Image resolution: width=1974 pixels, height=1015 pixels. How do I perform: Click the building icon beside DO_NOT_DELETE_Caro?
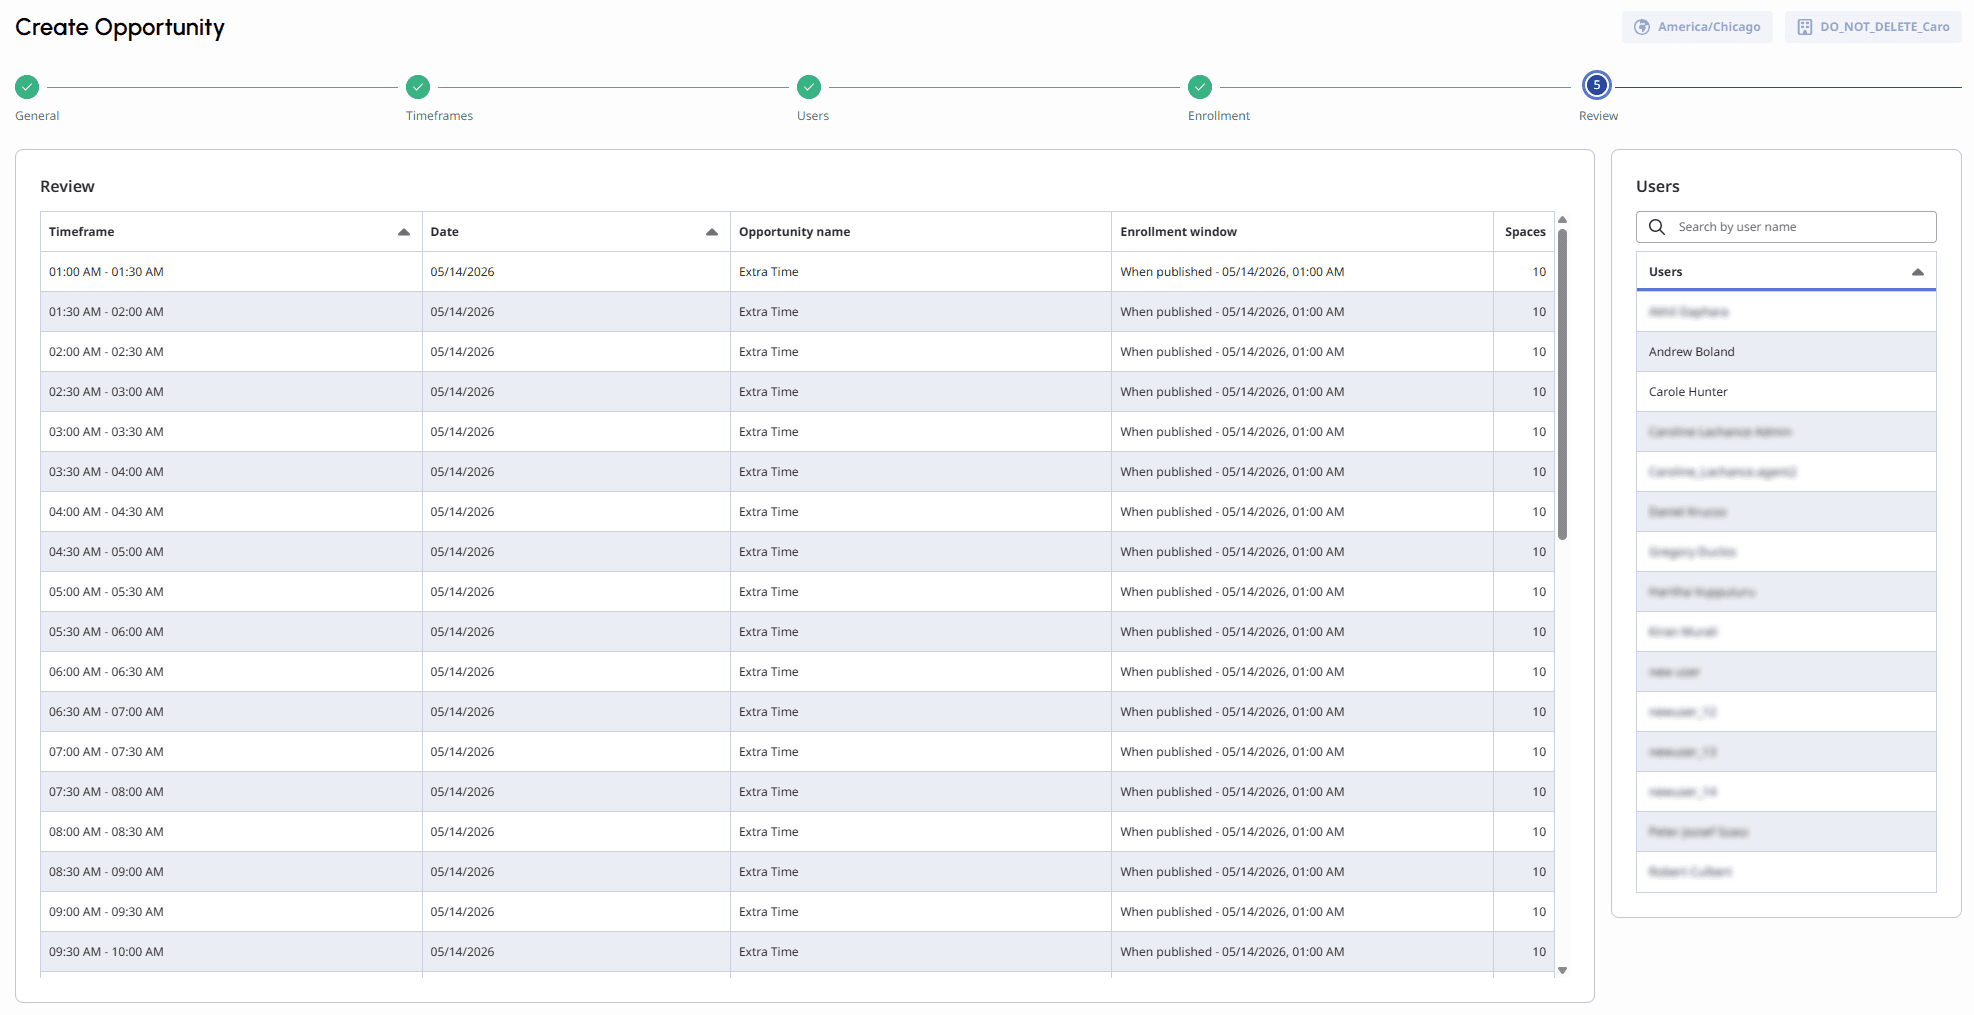pyautogui.click(x=1805, y=27)
